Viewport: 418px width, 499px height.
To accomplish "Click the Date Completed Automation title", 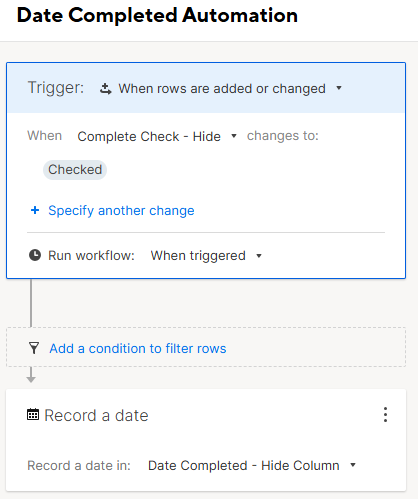I will pyautogui.click(x=157, y=15).
